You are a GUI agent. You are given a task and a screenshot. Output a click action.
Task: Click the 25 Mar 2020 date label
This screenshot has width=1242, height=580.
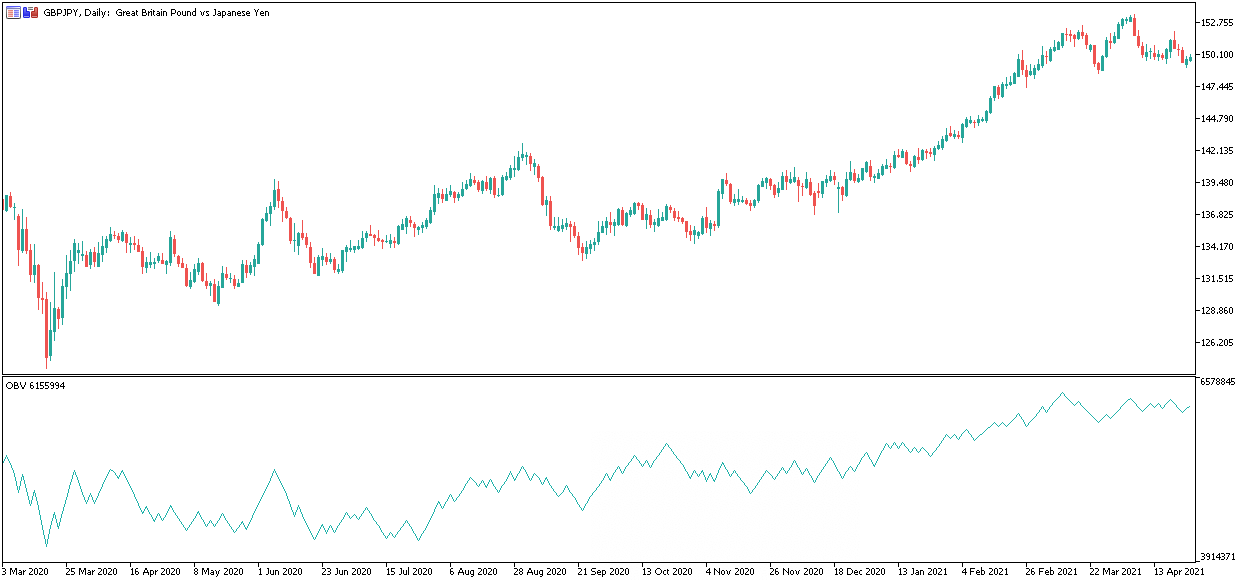(x=91, y=572)
